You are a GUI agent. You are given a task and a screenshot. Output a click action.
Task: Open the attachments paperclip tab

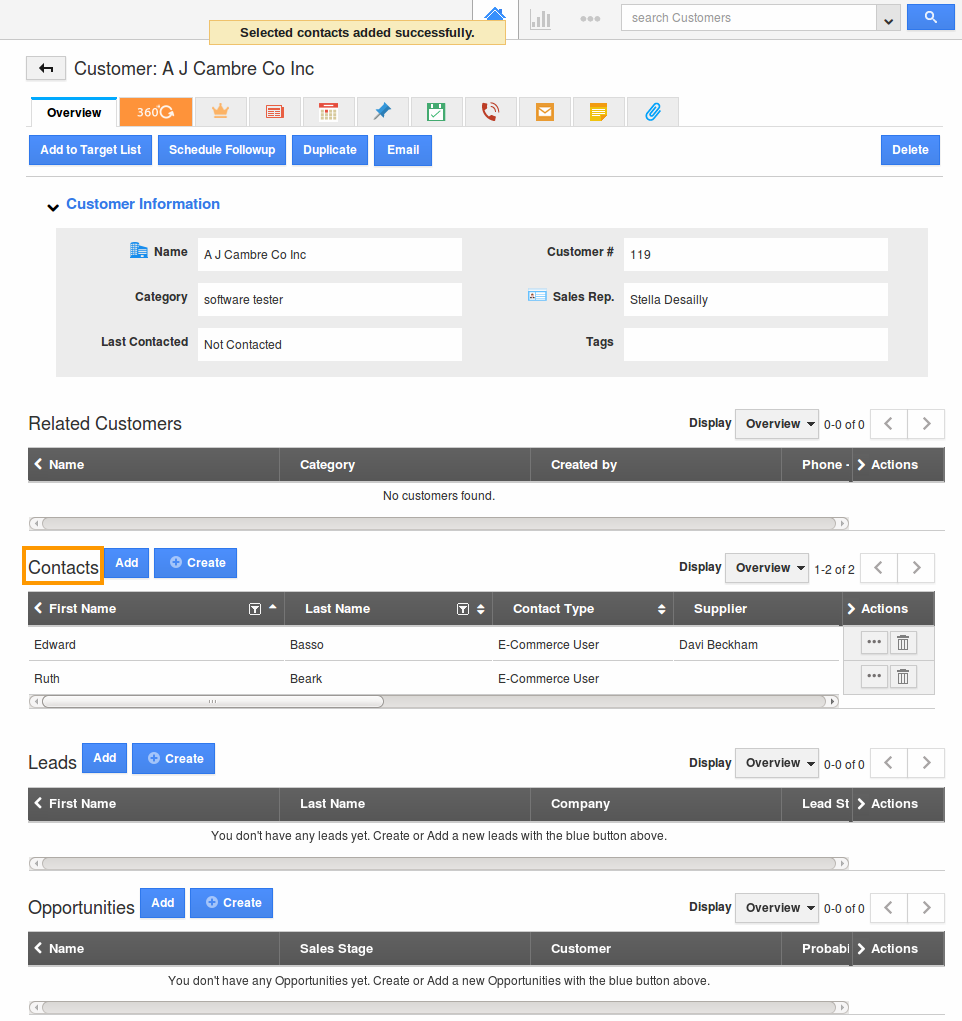pyautogui.click(x=652, y=111)
